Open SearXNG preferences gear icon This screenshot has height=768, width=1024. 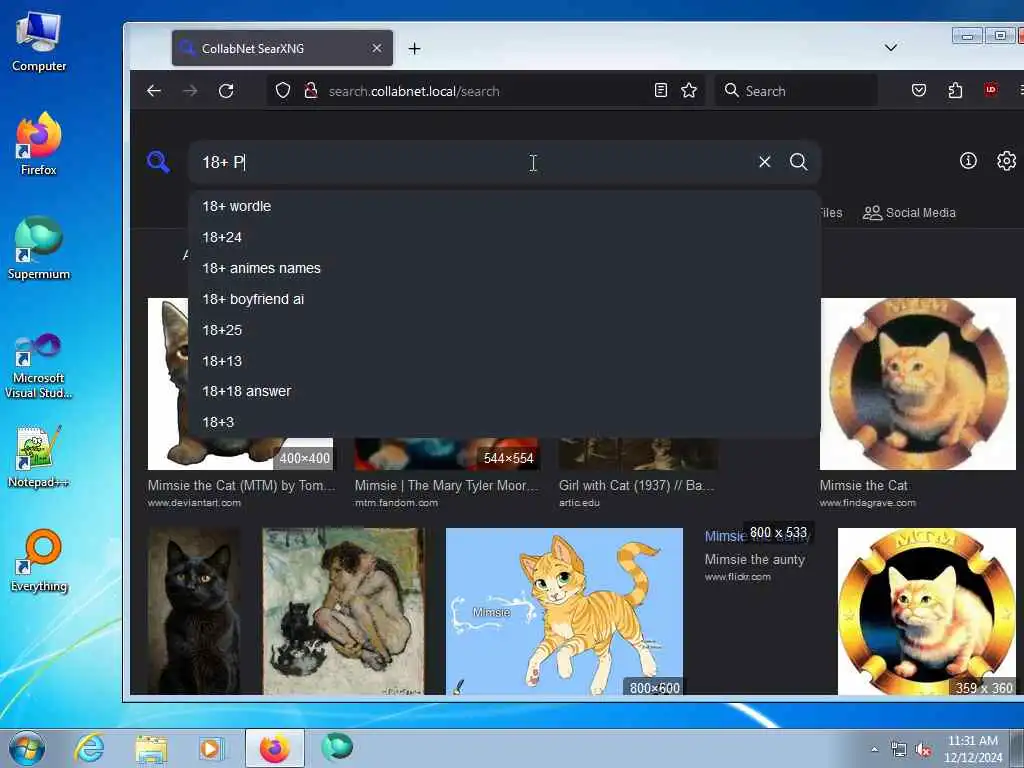pyautogui.click(x=1006, y=161)
